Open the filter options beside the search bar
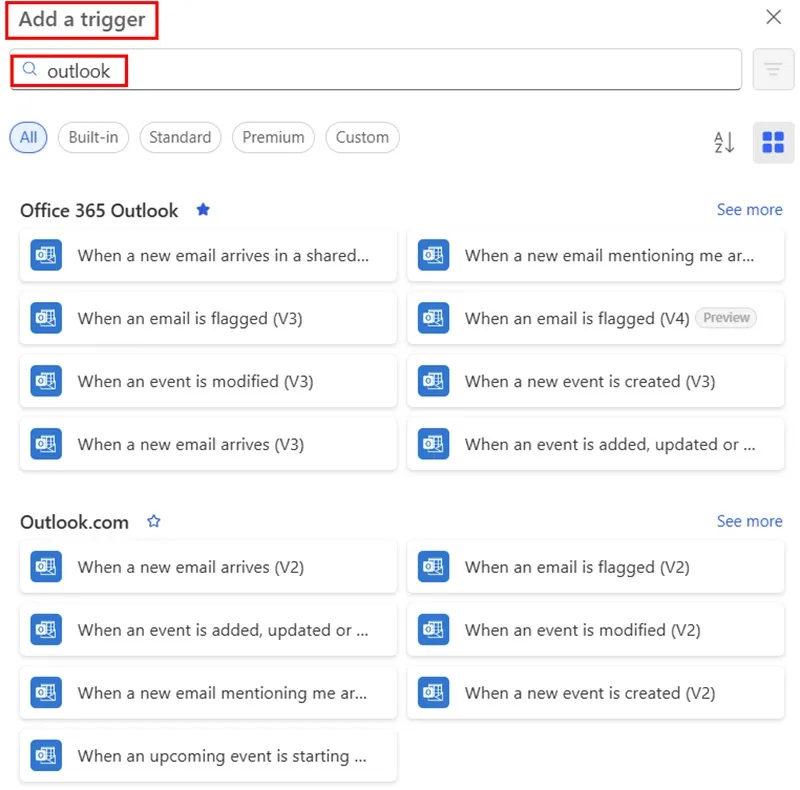Screen dimensions: 800x790 point(773,70)
